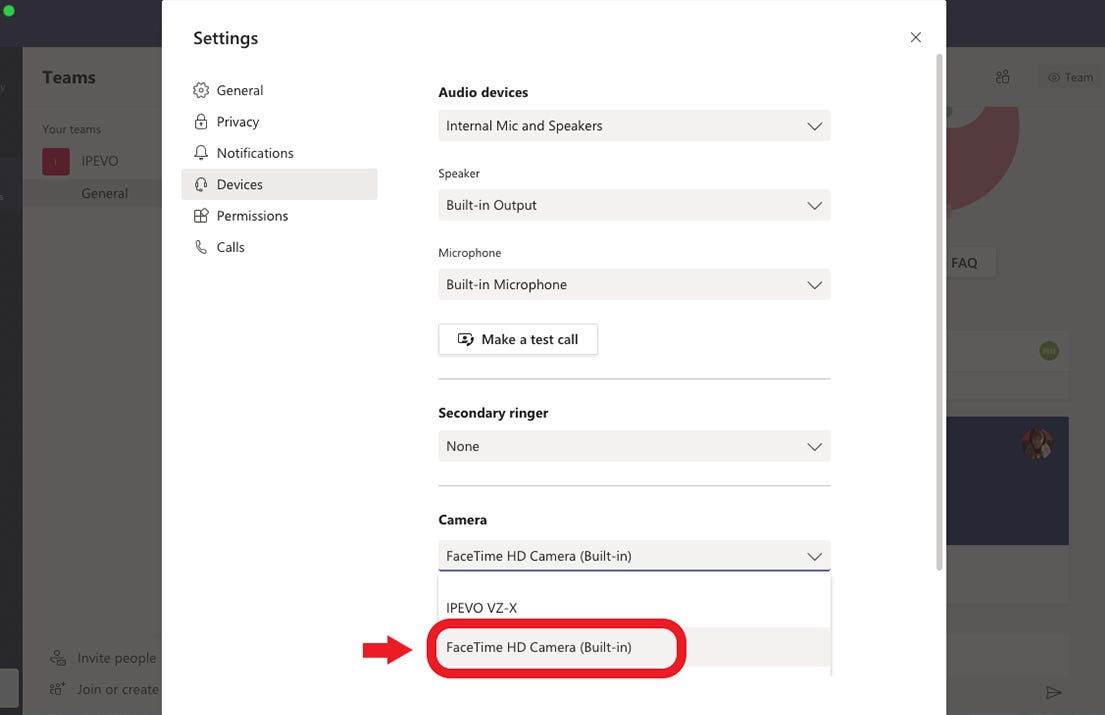Select the Privacy lock icon
This screenshot has width=1105, height=715.
201,122
